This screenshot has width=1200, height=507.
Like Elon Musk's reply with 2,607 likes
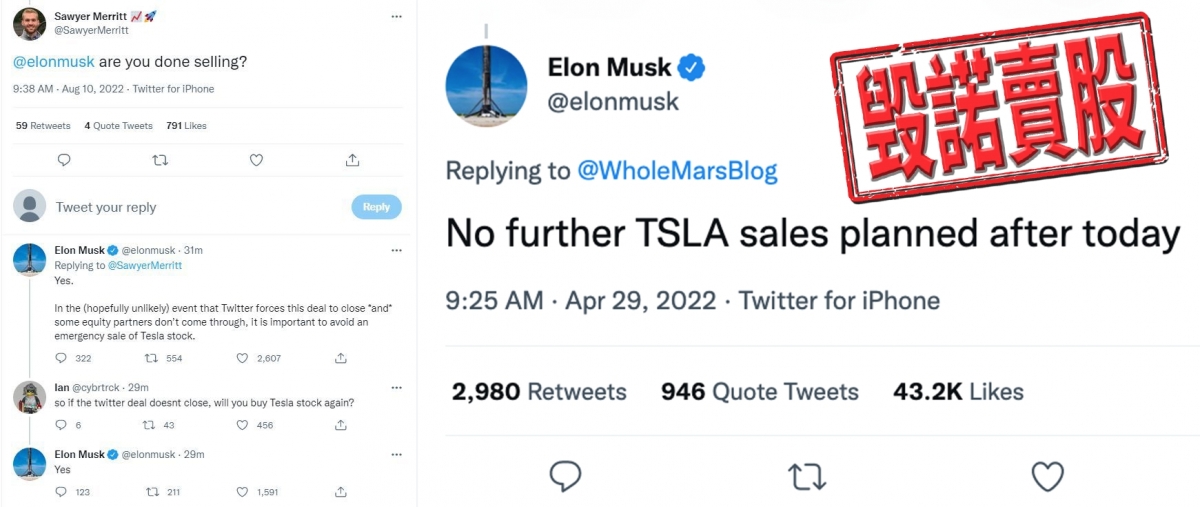tap(242, 358)
